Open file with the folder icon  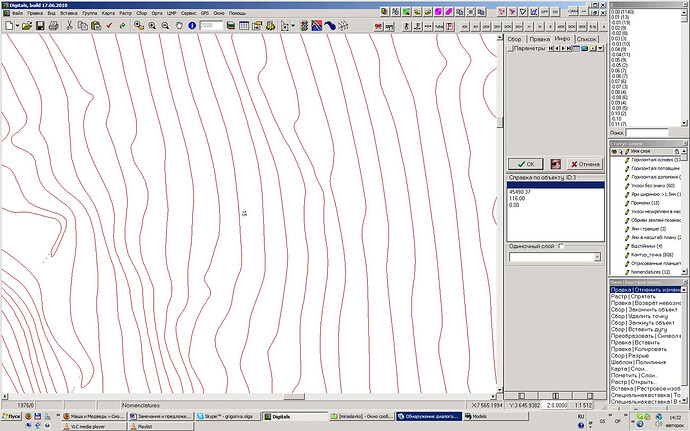click(x=27, y=26)
